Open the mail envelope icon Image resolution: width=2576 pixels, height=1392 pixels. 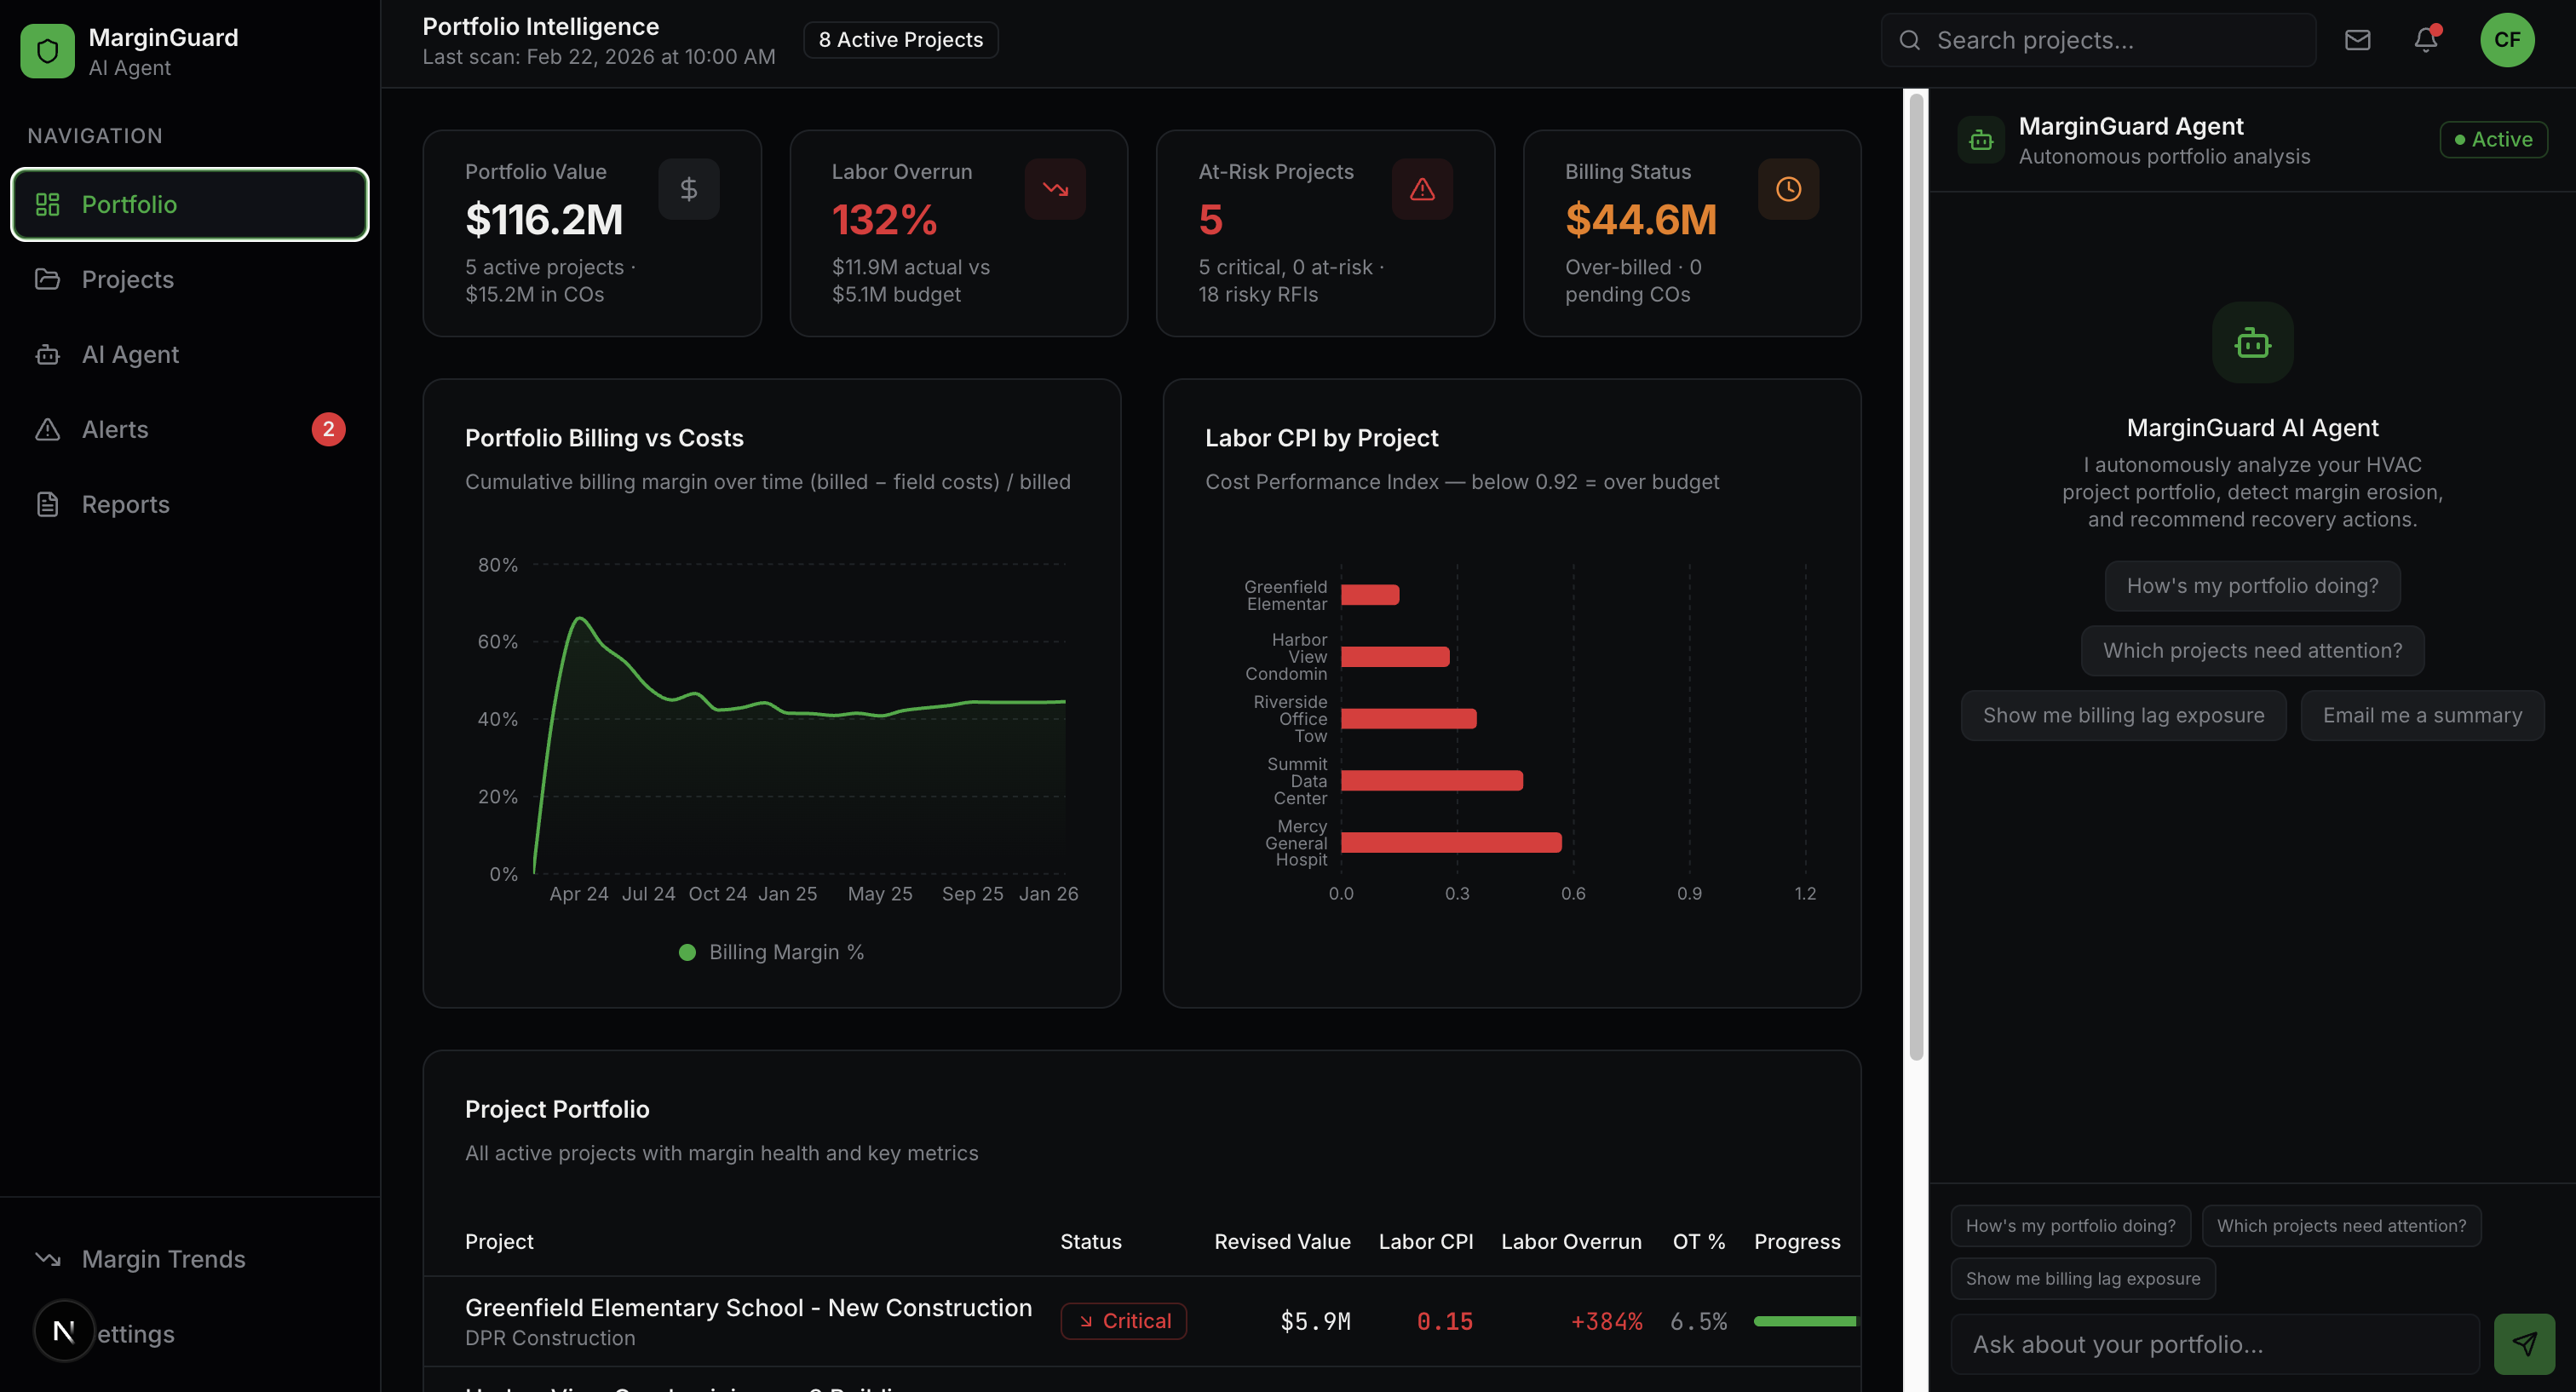tap(2357, 40)
